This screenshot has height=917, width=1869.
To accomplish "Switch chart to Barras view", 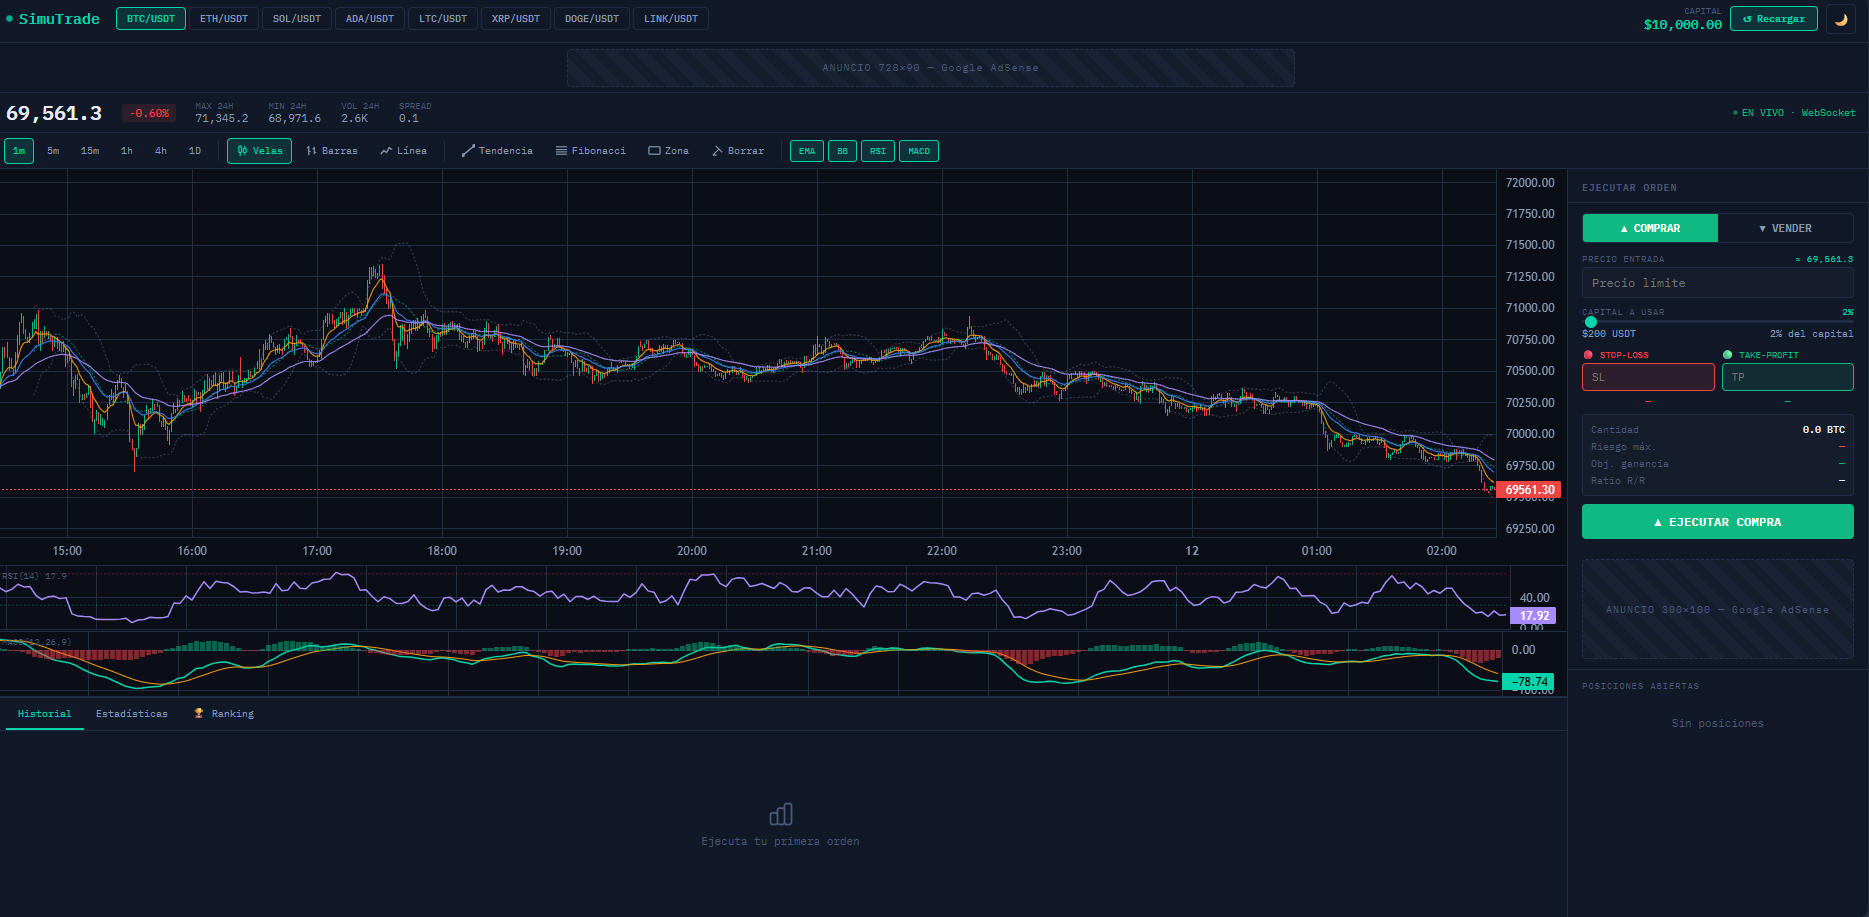I will coord(331,150).
